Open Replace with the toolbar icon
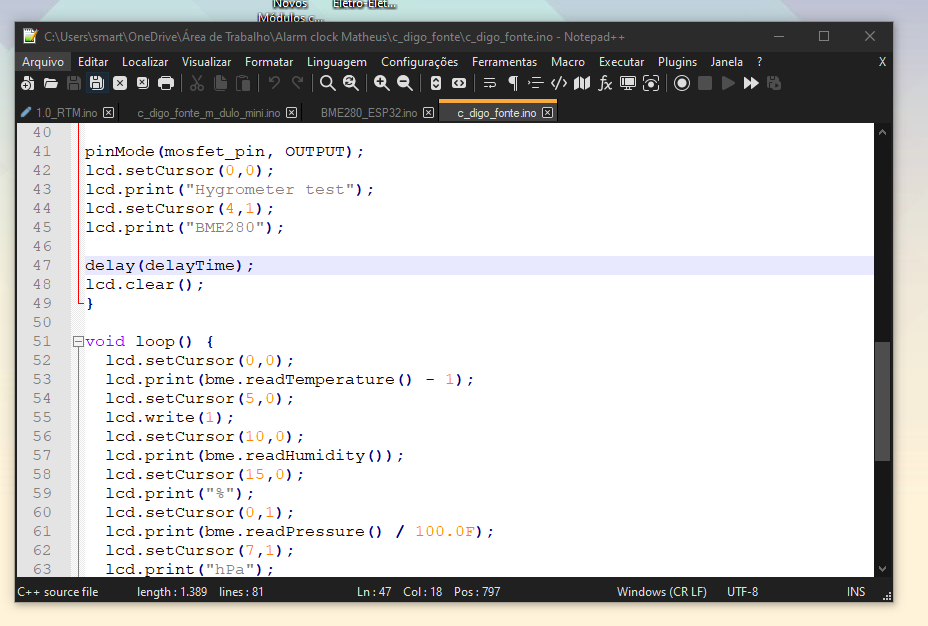Viewport: 928px width, 626px height. point(351,83)
